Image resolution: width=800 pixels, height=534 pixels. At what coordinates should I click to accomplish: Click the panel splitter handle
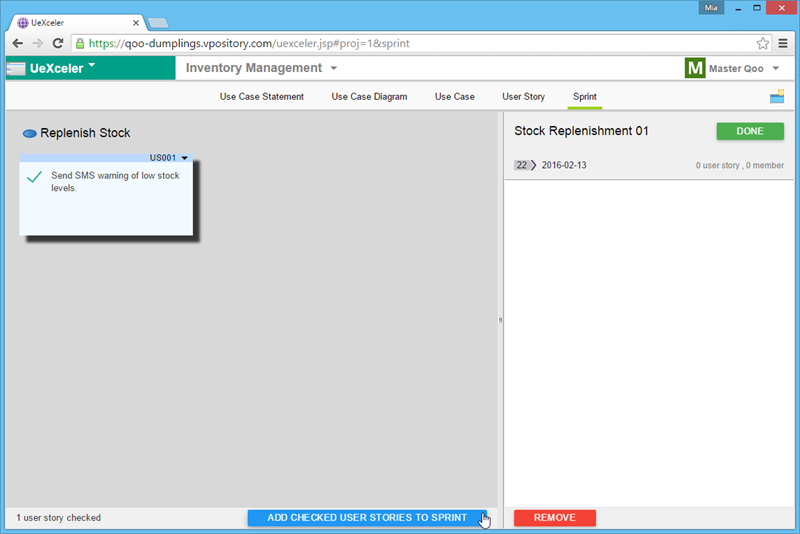point(501,320)
